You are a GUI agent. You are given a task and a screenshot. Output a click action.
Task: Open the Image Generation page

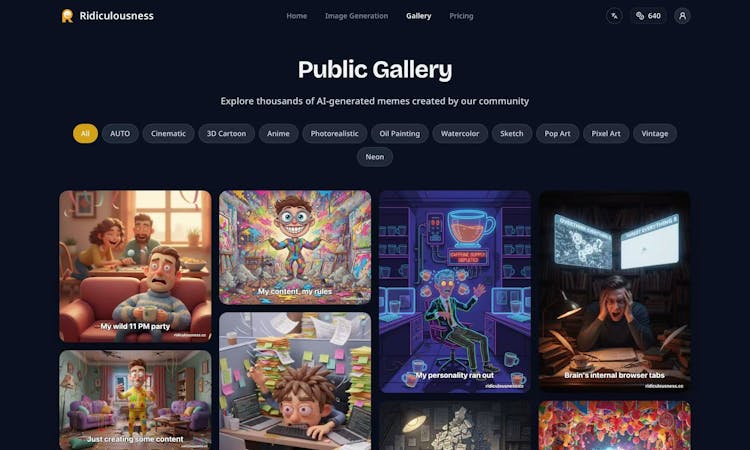tap(356, 16)
